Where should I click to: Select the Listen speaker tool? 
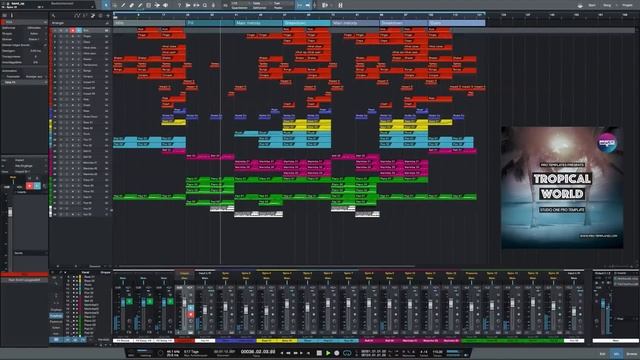click(166, 5)
